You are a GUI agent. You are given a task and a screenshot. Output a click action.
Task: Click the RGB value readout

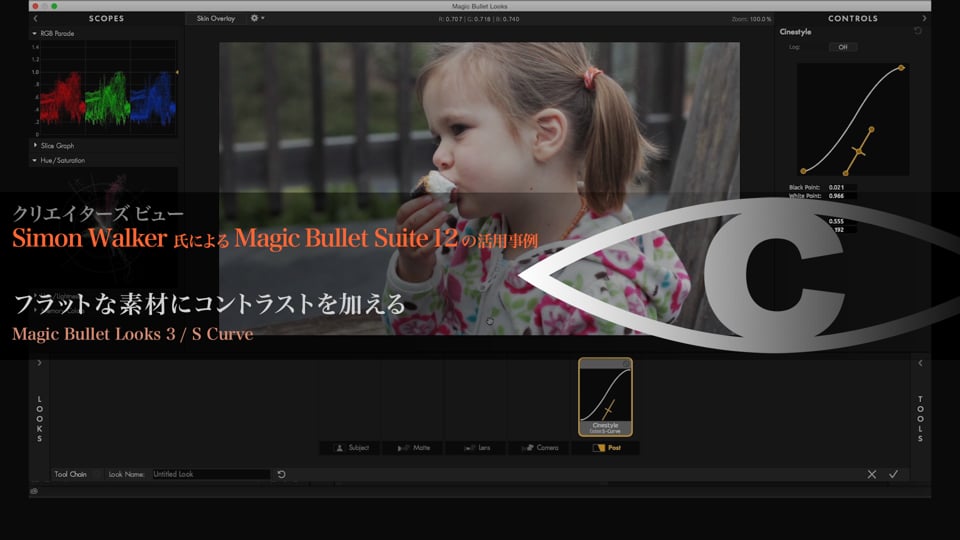point(479,20)
